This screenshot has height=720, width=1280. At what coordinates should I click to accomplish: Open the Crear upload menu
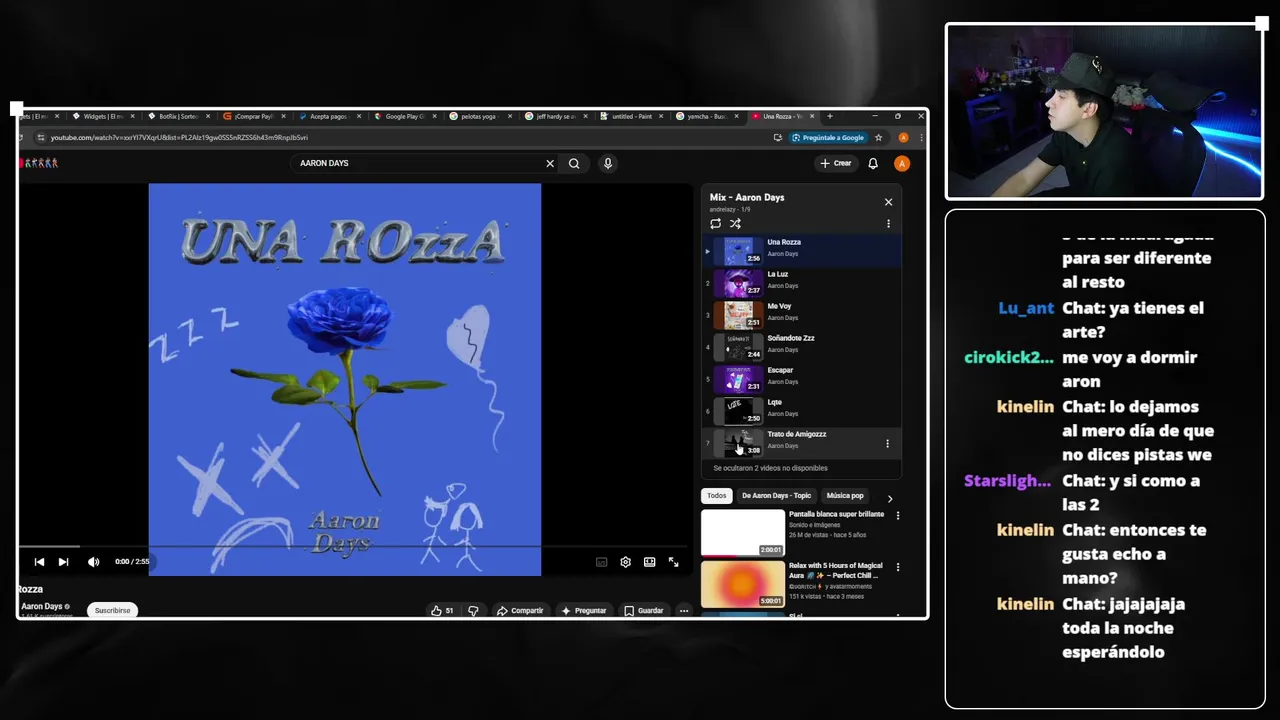pos(836,163)
